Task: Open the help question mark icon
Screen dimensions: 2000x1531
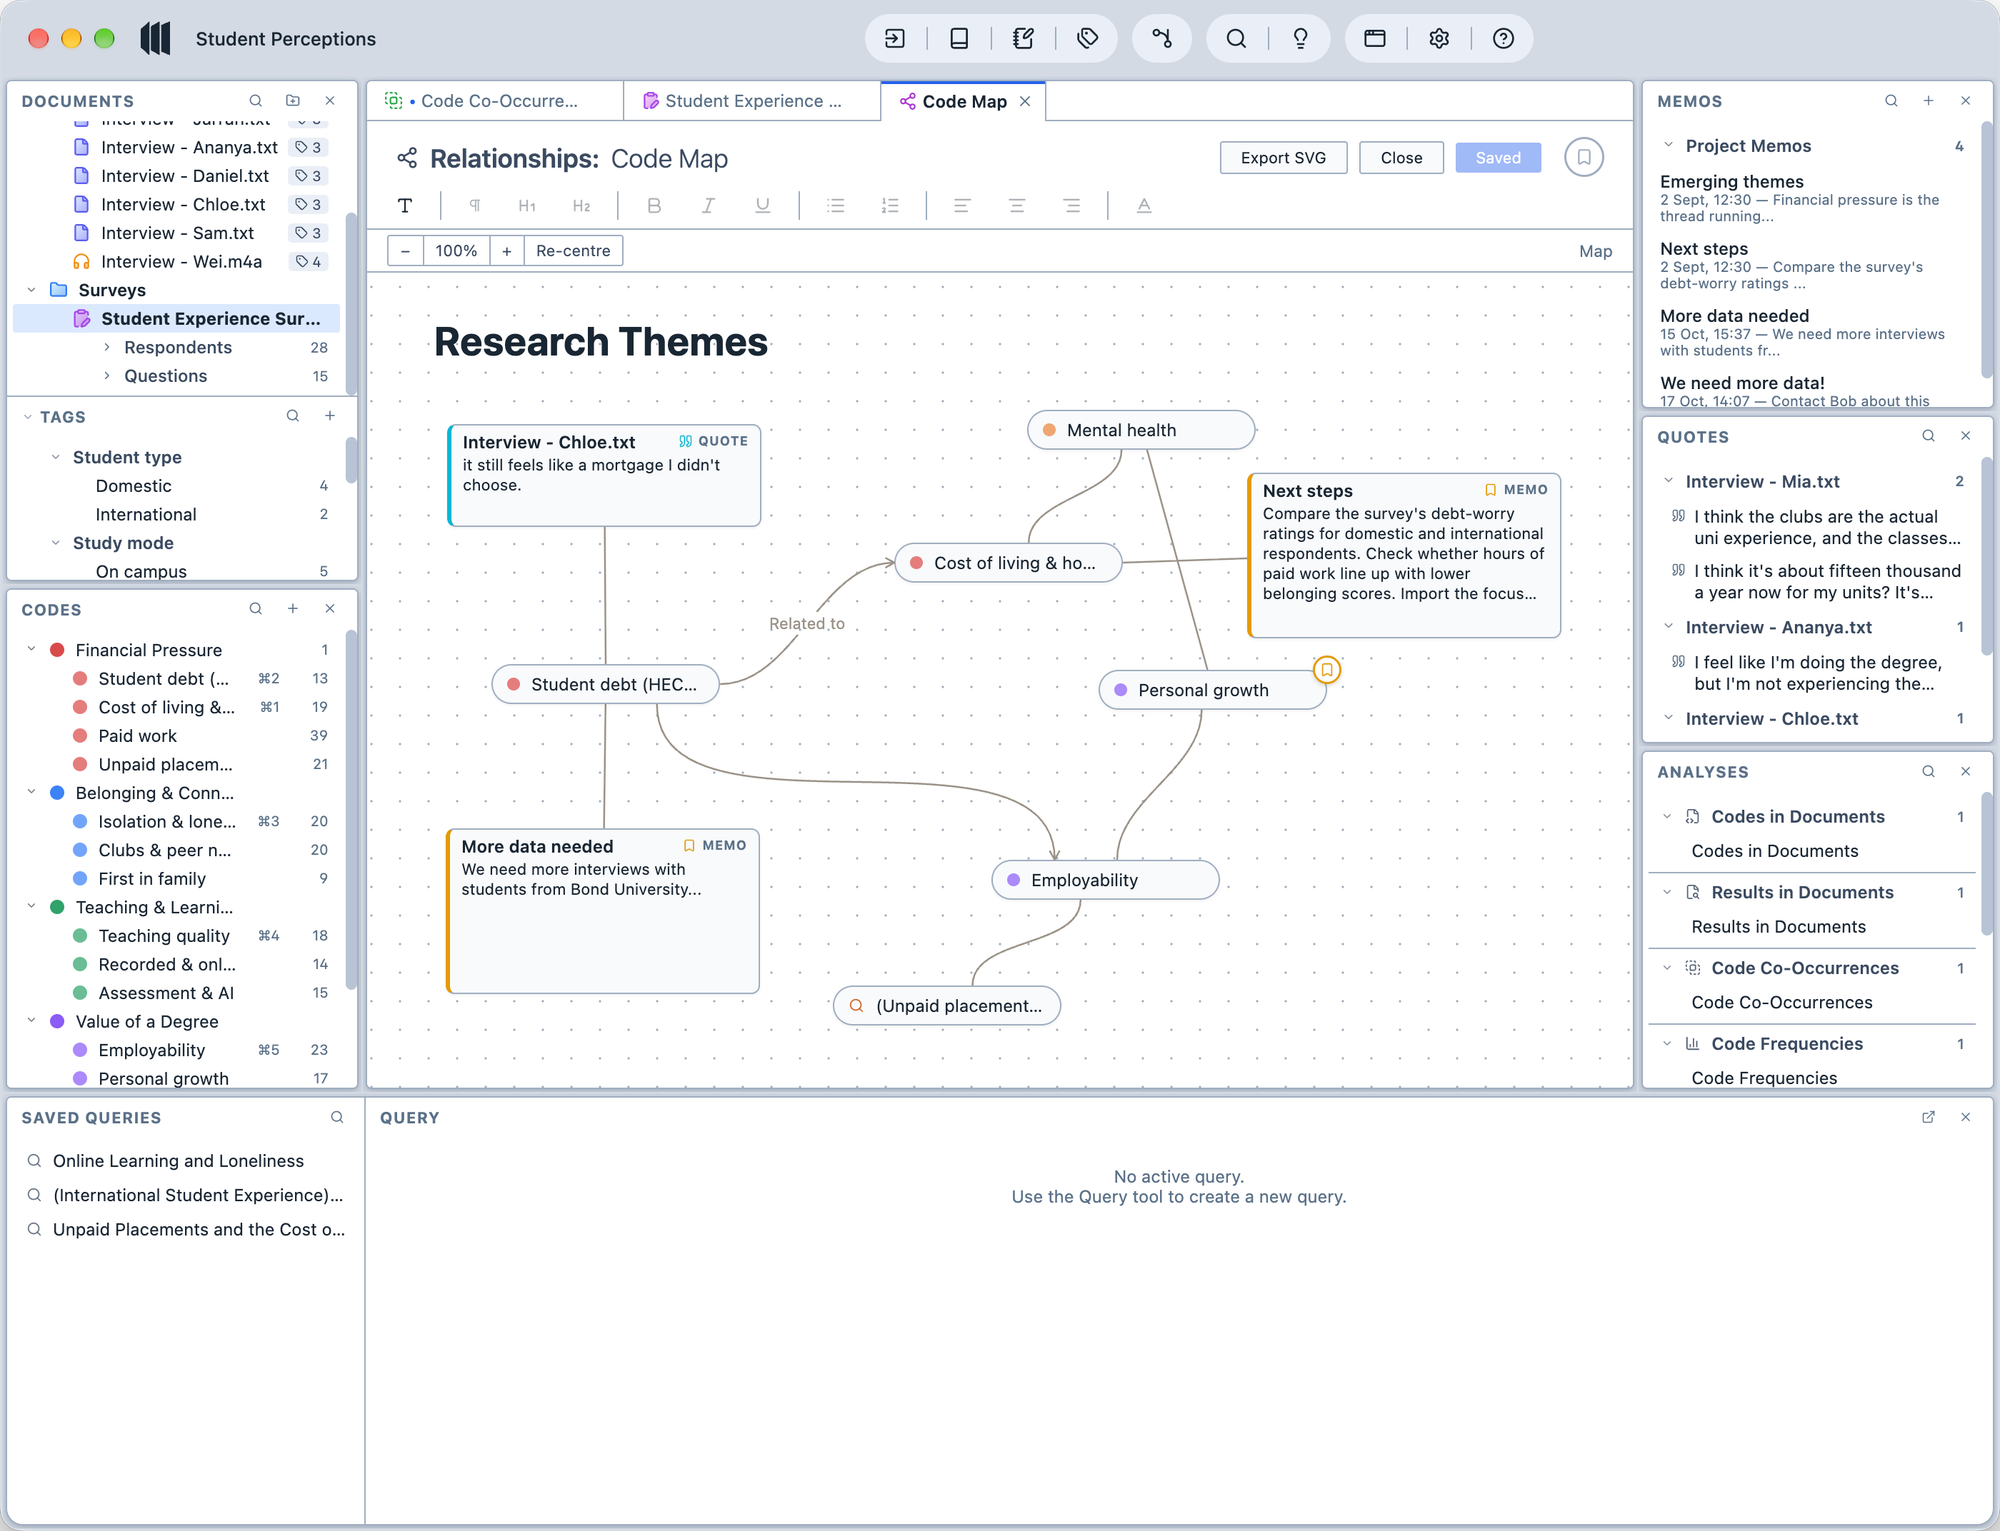Action: coord(1503,39)
